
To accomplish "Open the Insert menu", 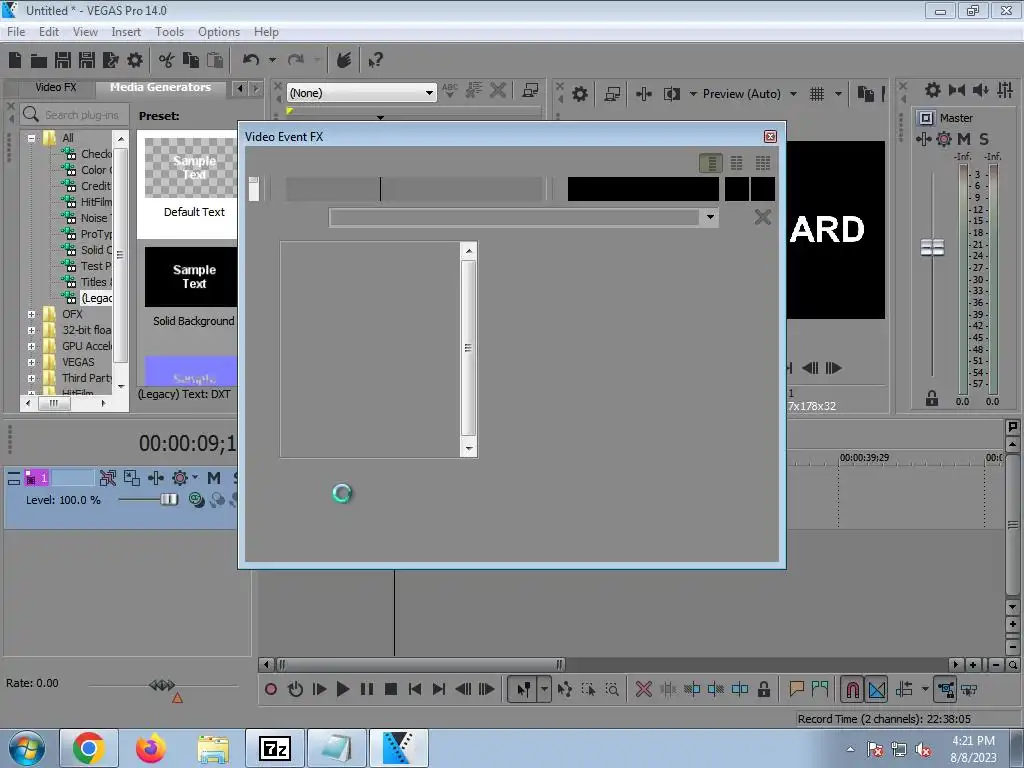I will click(126, 31).
